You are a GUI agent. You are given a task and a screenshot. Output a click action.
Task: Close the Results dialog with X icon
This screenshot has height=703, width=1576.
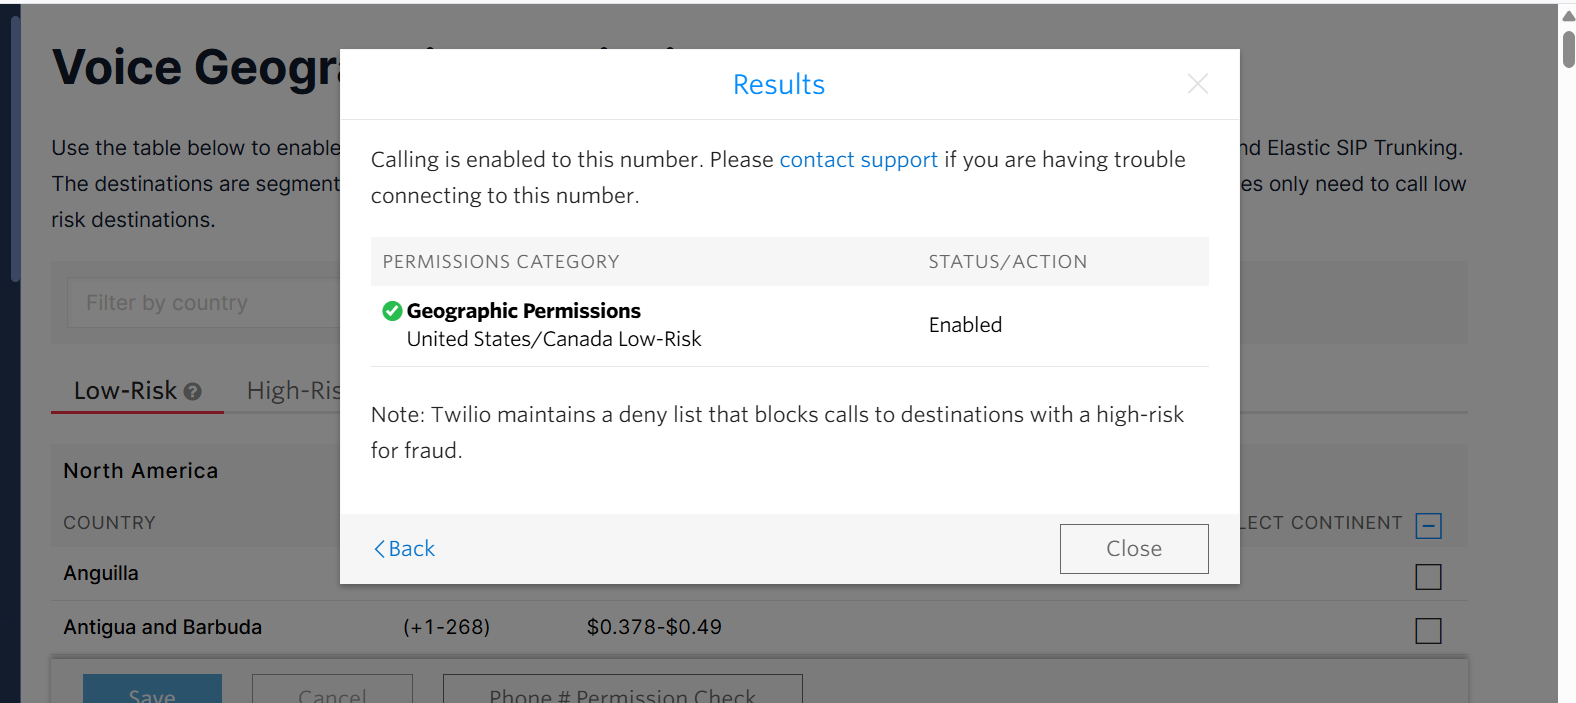(1197, 84)
